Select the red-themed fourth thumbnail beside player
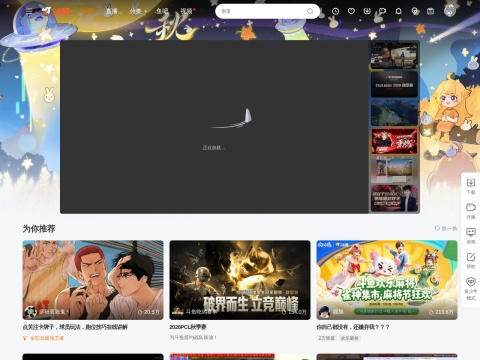480x360 pixels. pyautogui.click(x=394, y=141)
